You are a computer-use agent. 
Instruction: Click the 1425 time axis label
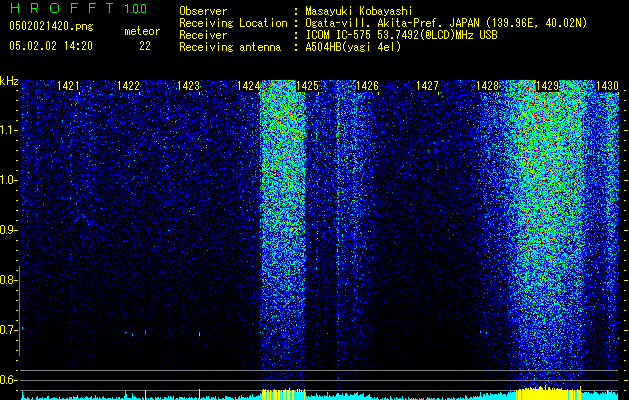307,86
